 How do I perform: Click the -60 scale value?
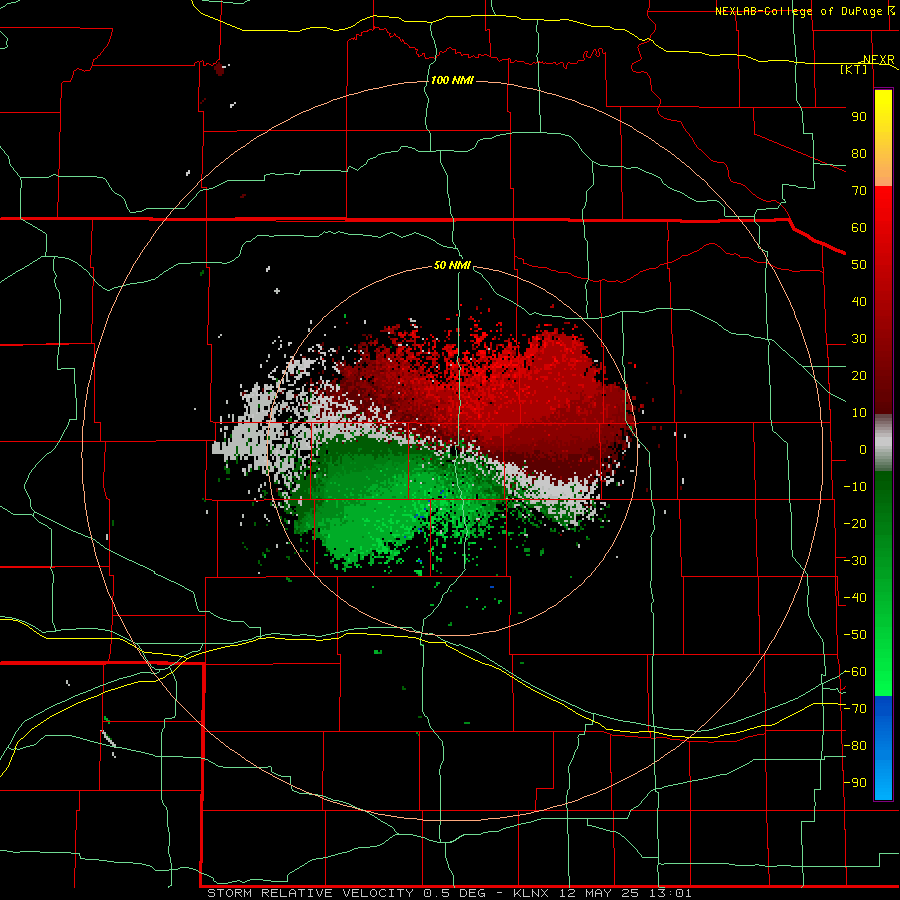click(855, 672)
